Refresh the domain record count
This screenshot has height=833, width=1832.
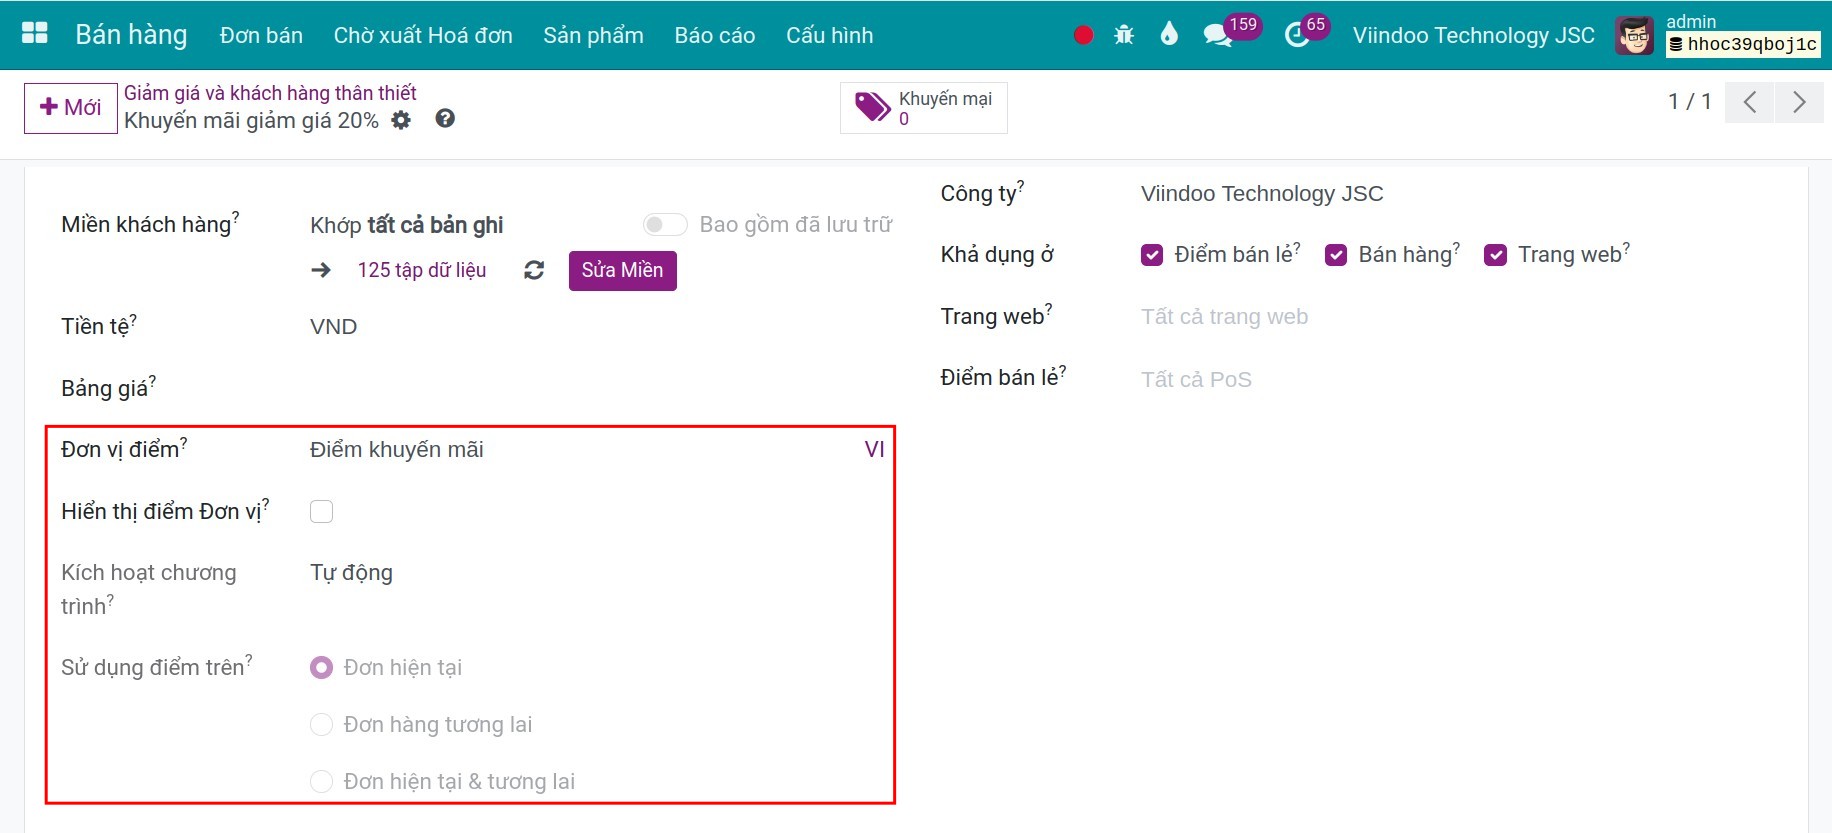(534, 270)
